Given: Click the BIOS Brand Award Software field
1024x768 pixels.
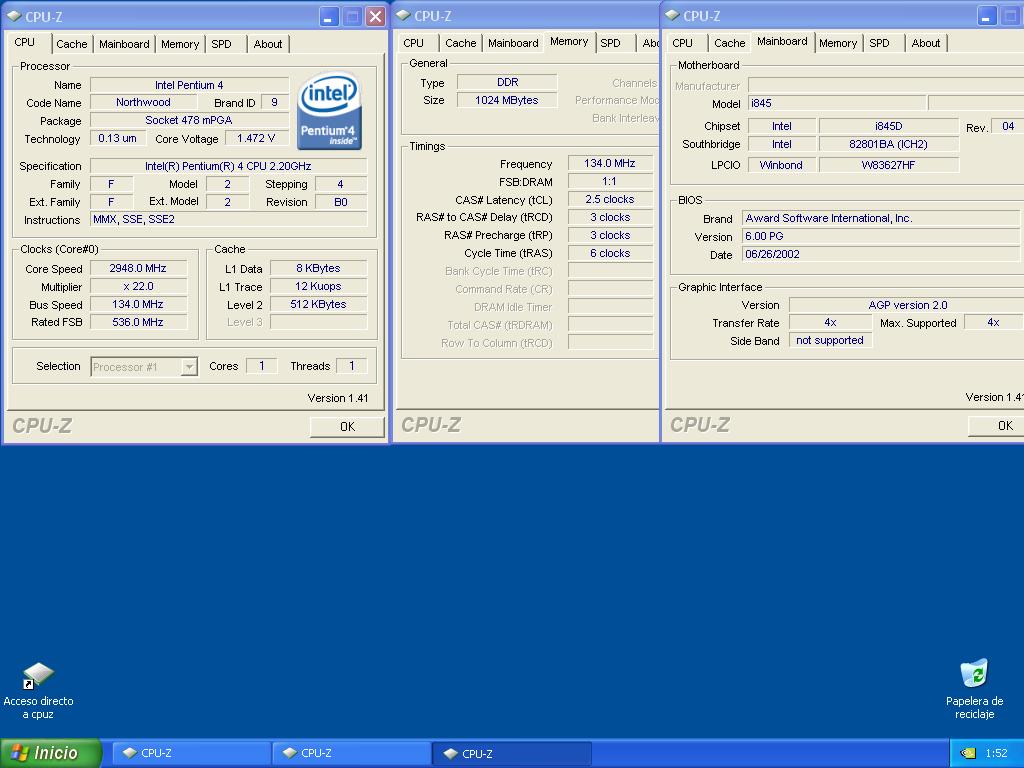Looking at the screenshot, I should point(881,218).
